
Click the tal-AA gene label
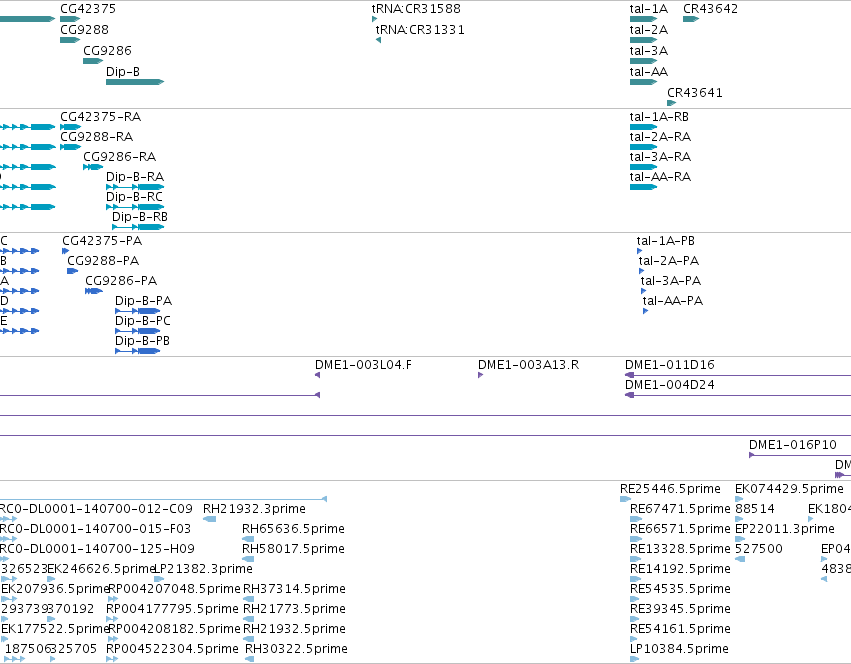[x=649, y=72]
